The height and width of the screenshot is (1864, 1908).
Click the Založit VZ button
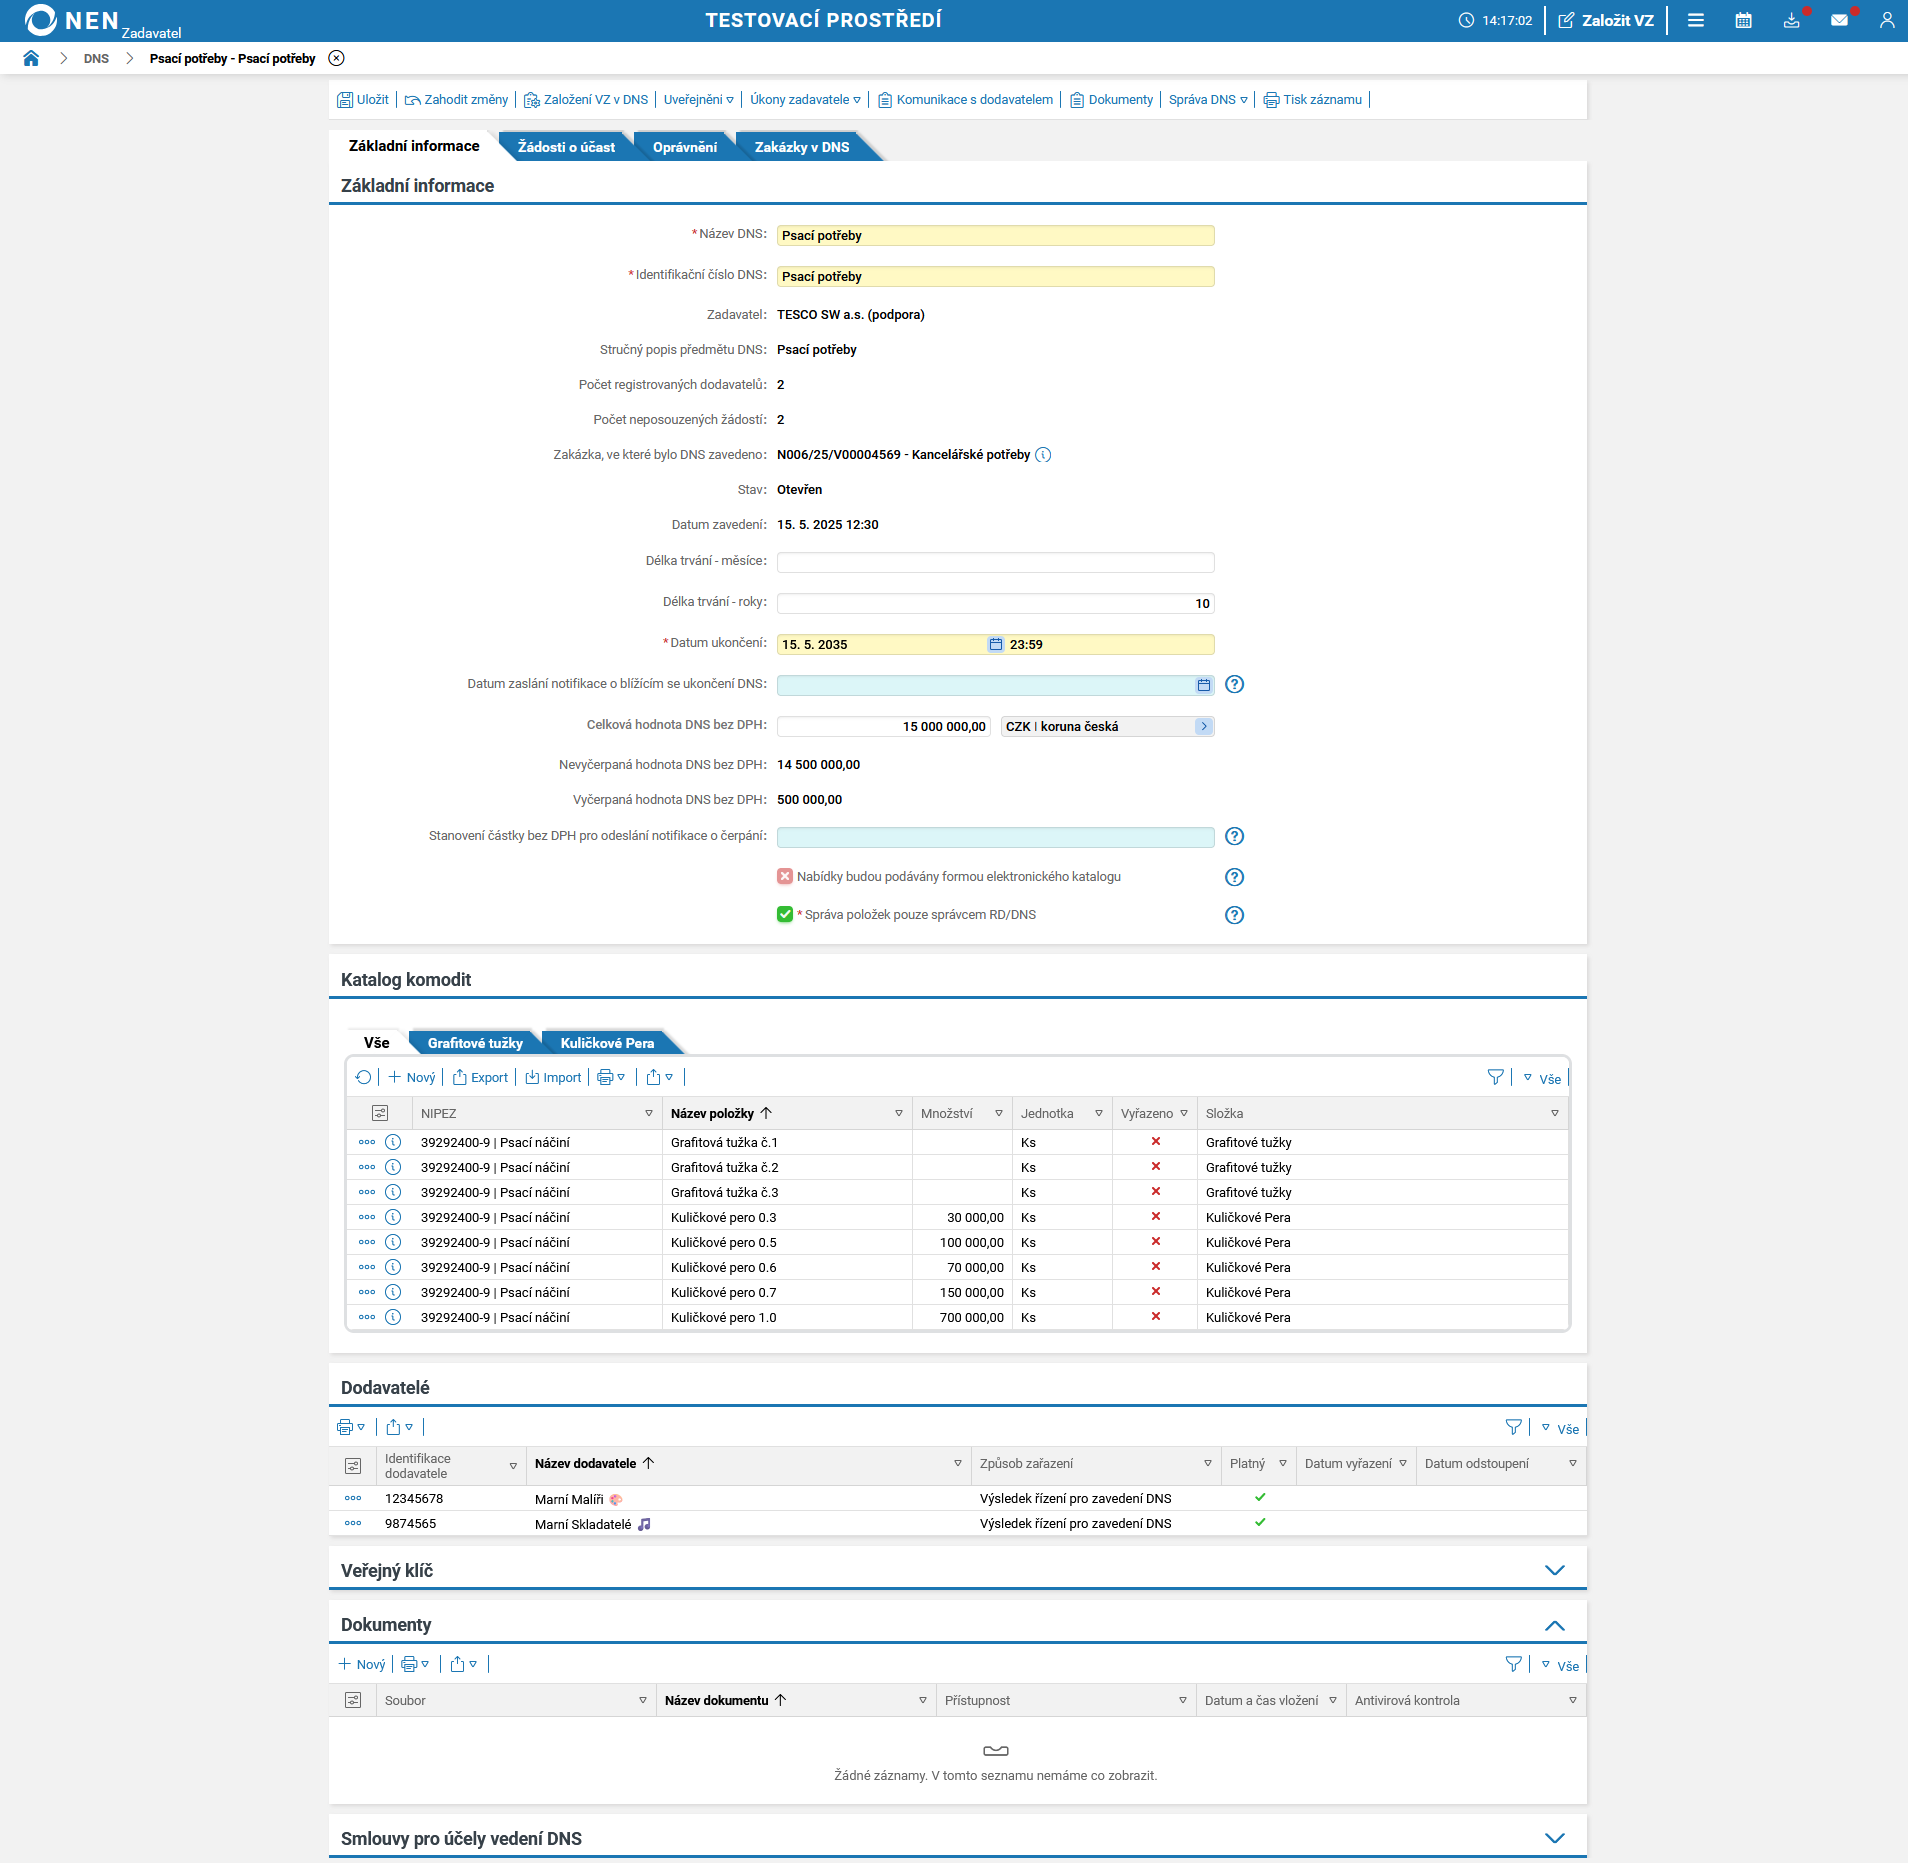(x=1606, y=20)
